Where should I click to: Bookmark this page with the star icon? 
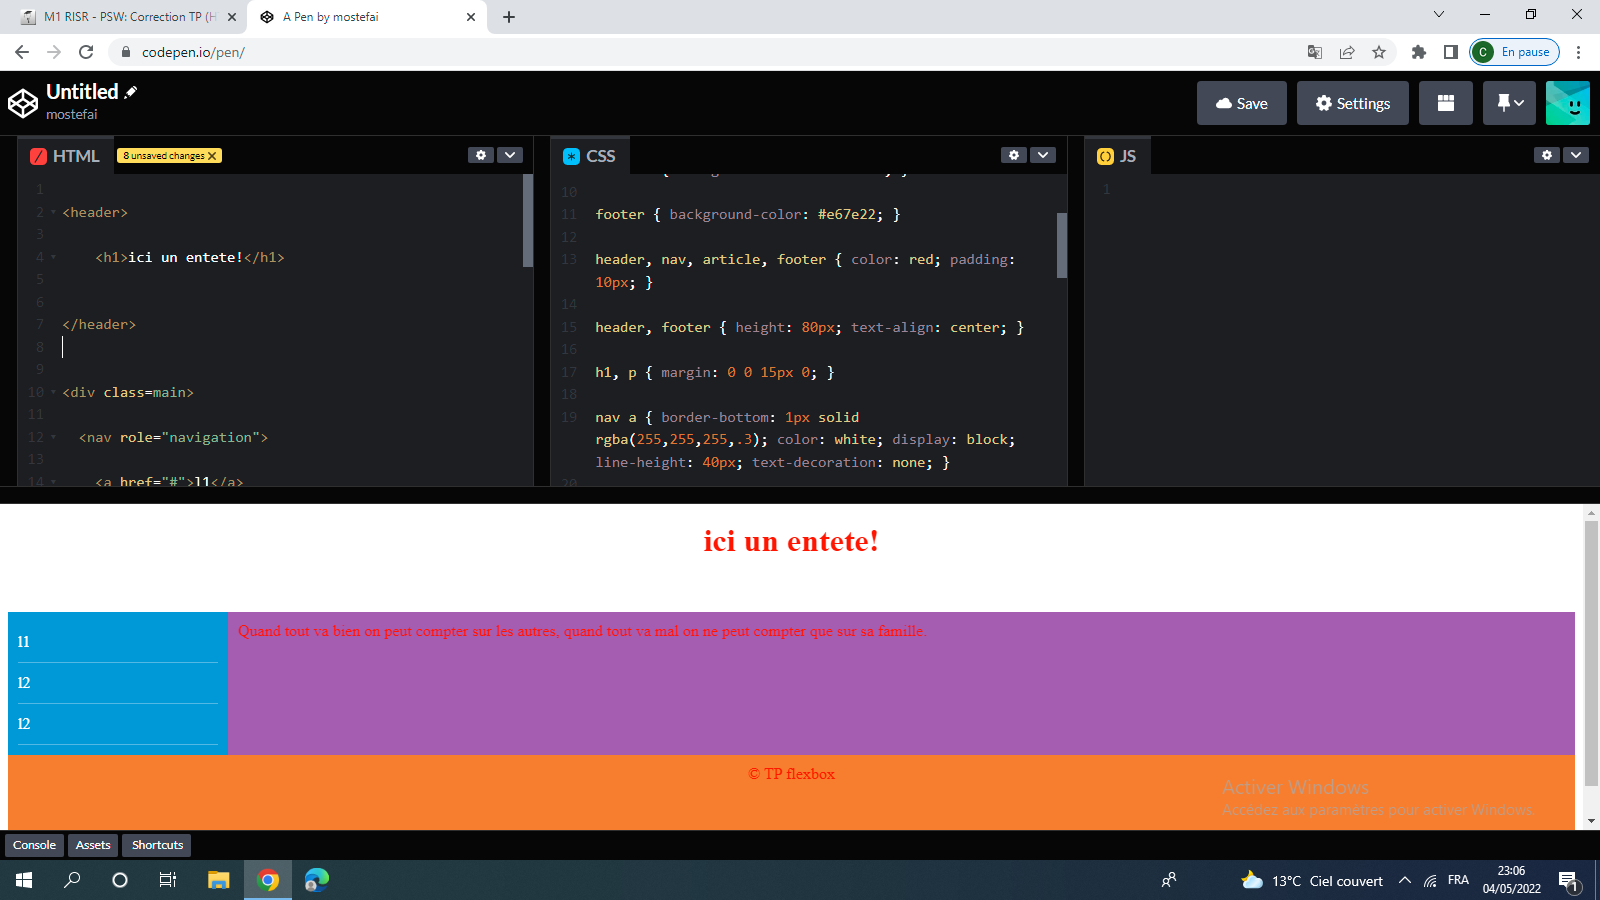1379,52
